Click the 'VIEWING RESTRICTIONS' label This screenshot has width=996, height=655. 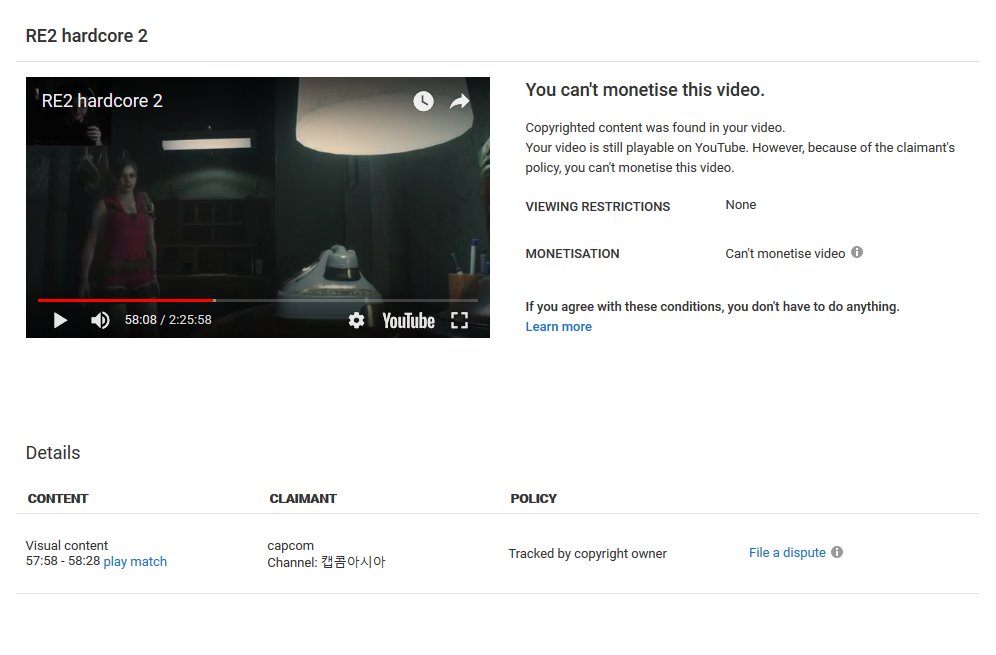tap(598, 206)
